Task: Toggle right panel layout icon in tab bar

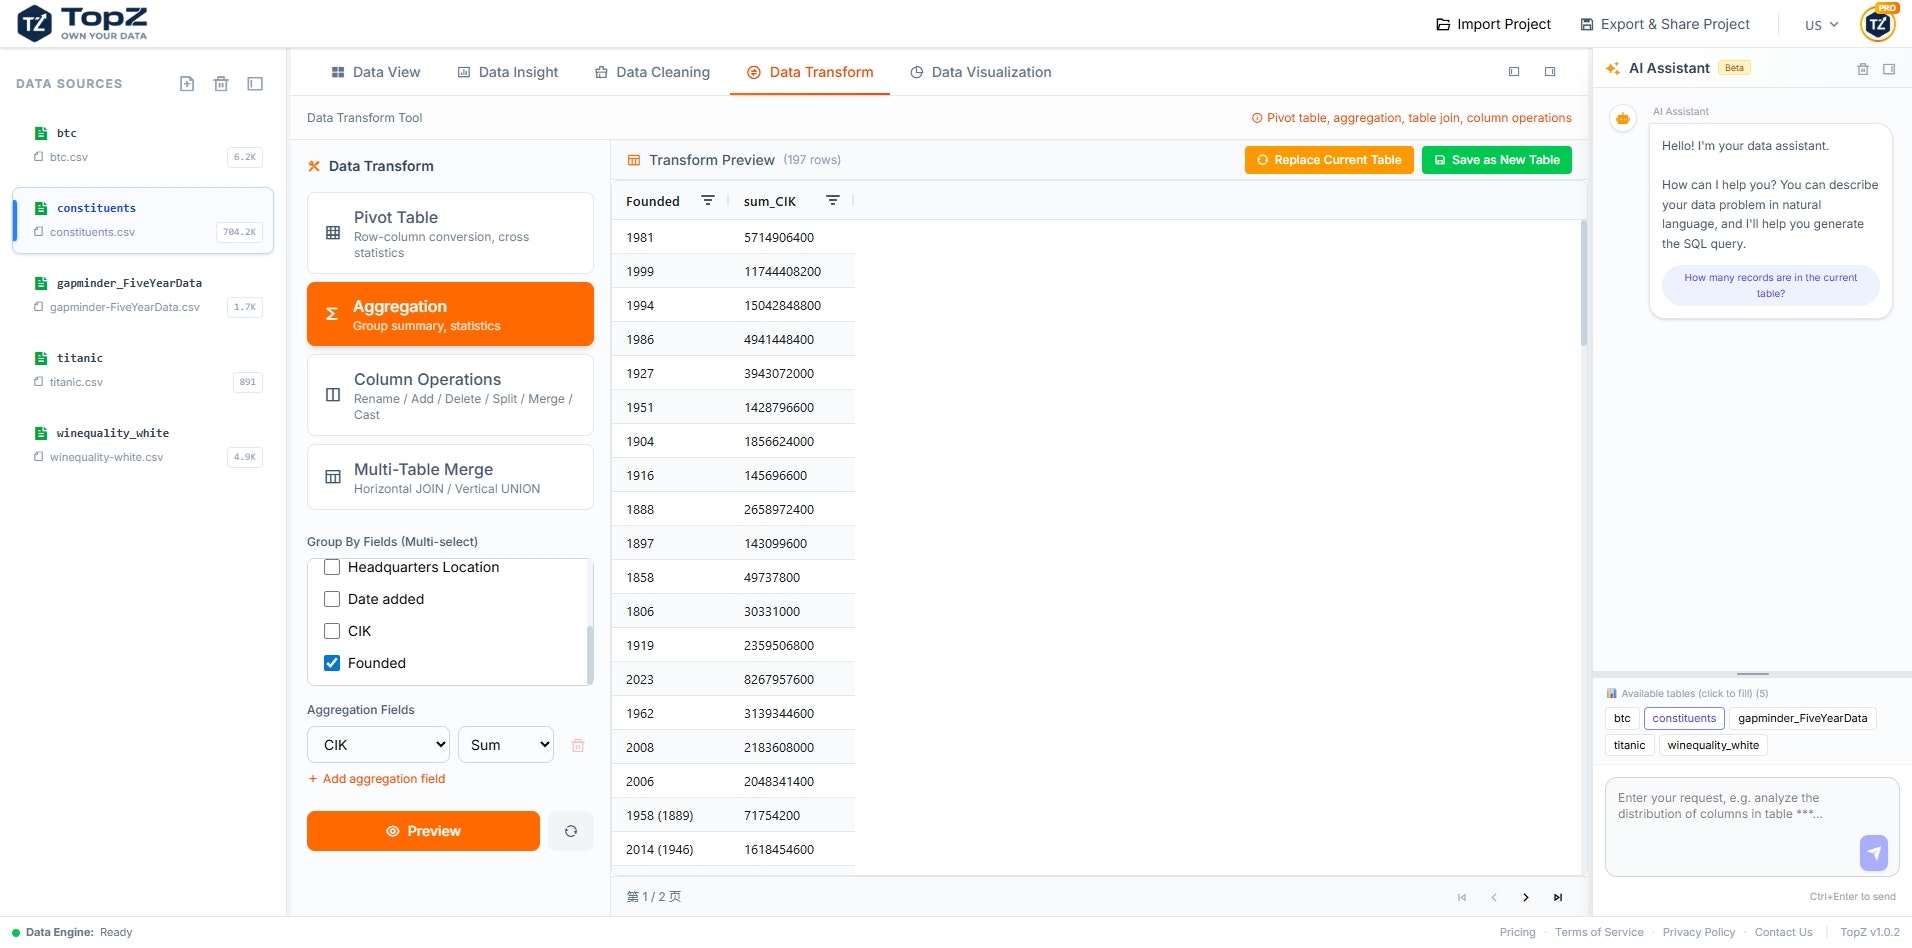Action: (x=1550, y=72)
